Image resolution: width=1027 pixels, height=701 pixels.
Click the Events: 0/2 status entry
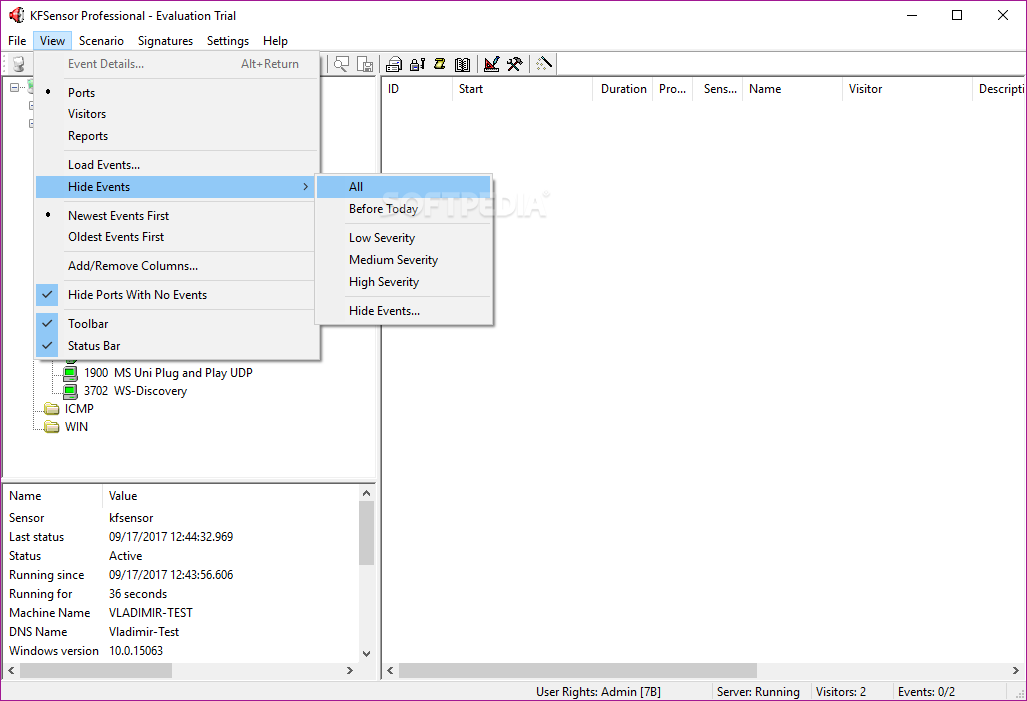pyautogui.click(x=926, y=692)
